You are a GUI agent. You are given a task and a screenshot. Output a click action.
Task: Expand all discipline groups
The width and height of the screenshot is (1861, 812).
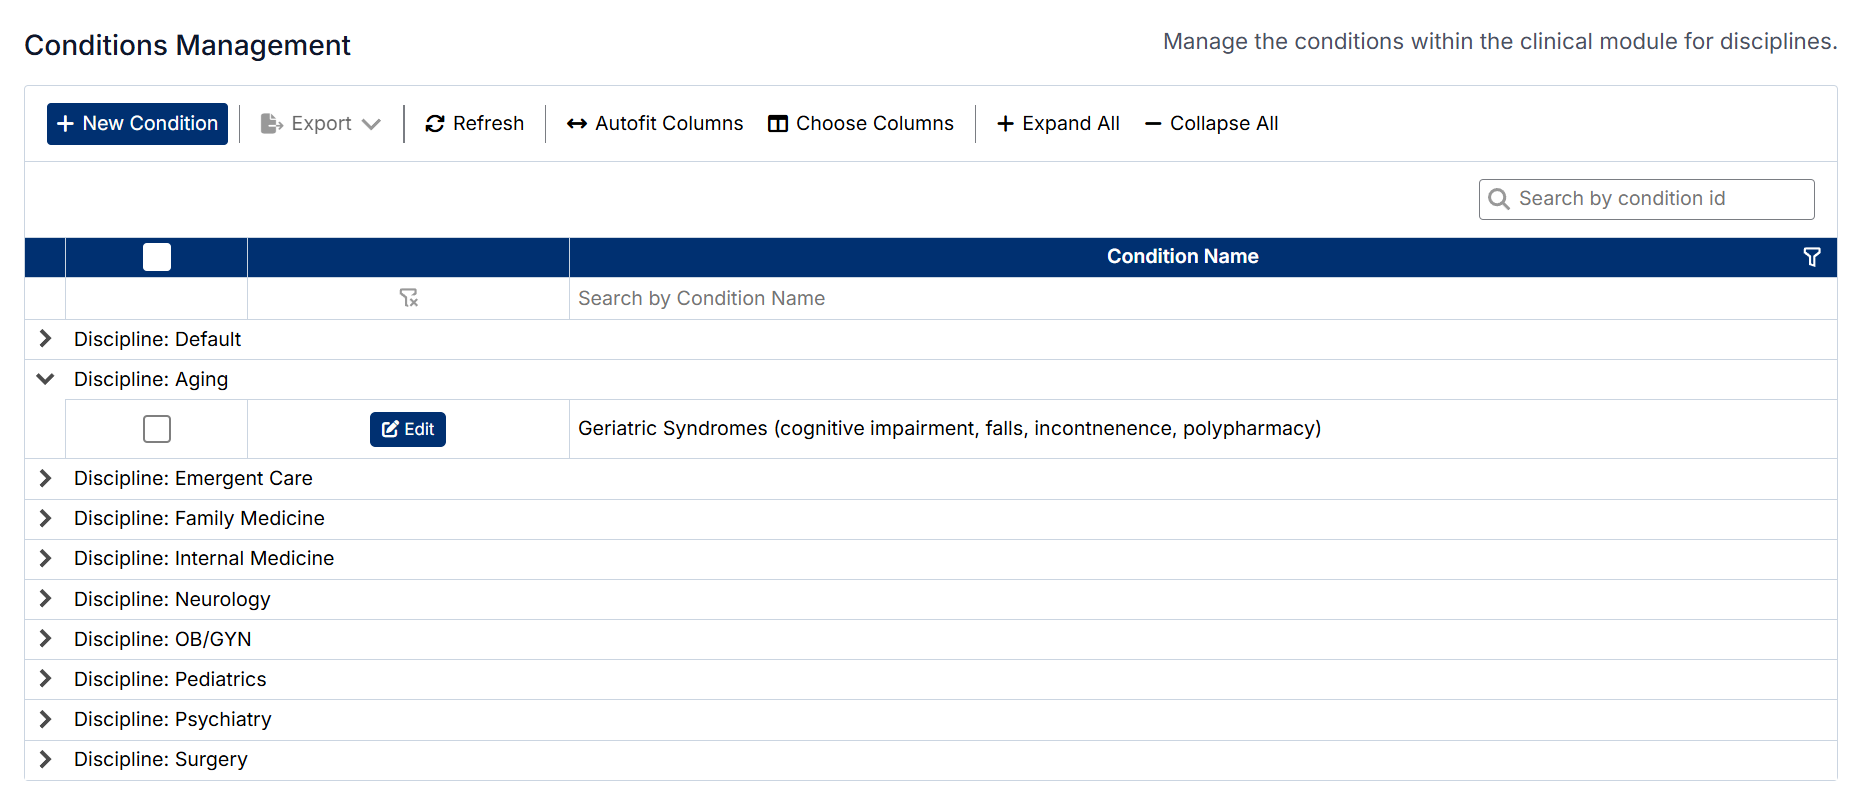[x=1058, y=124]
